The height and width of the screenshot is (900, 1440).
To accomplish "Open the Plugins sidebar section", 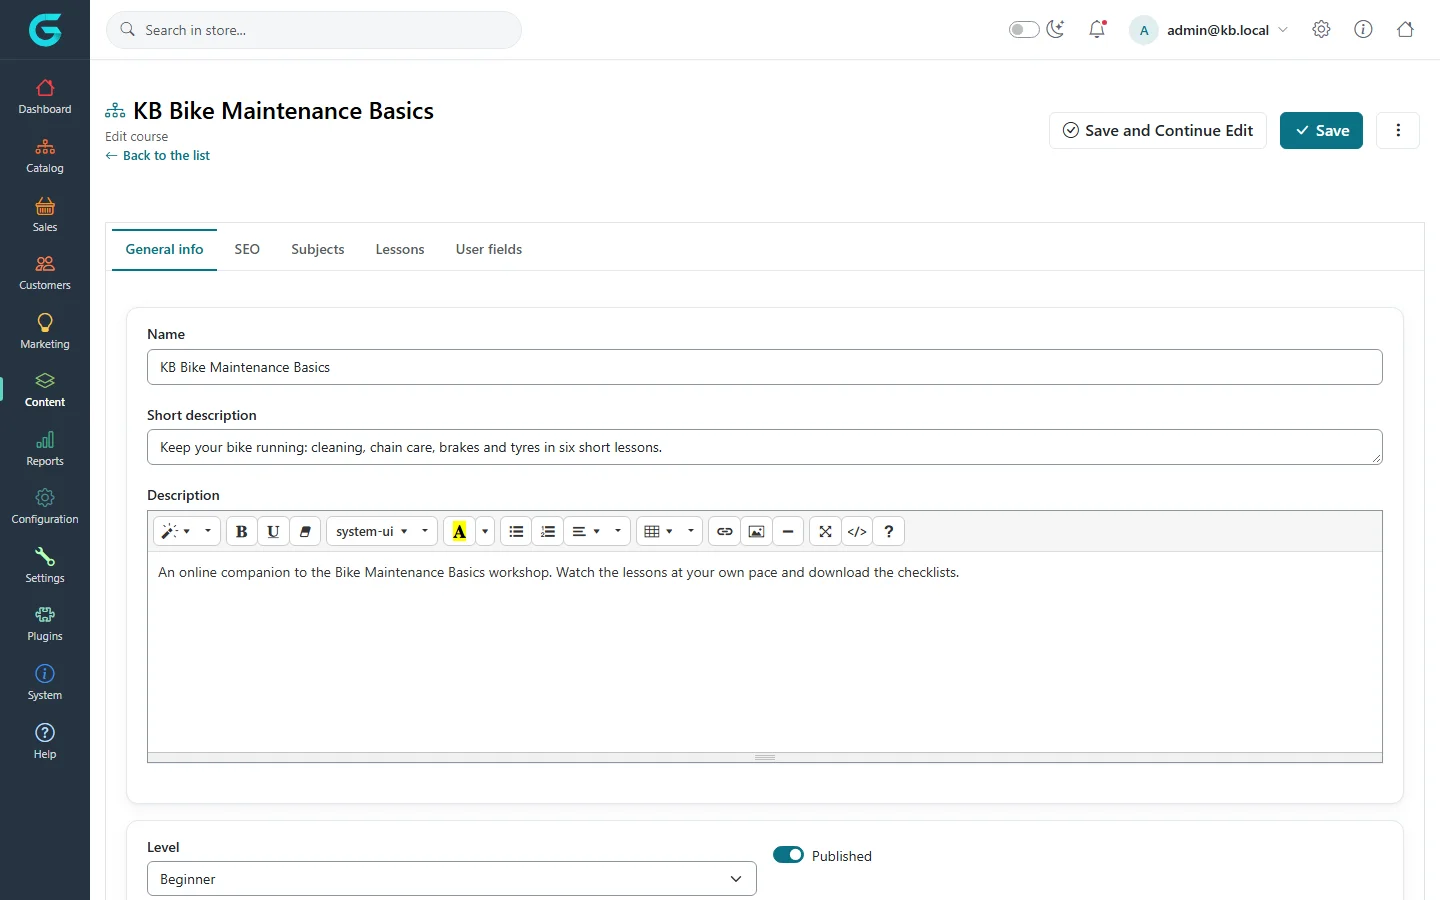I will tap(45, 624).
